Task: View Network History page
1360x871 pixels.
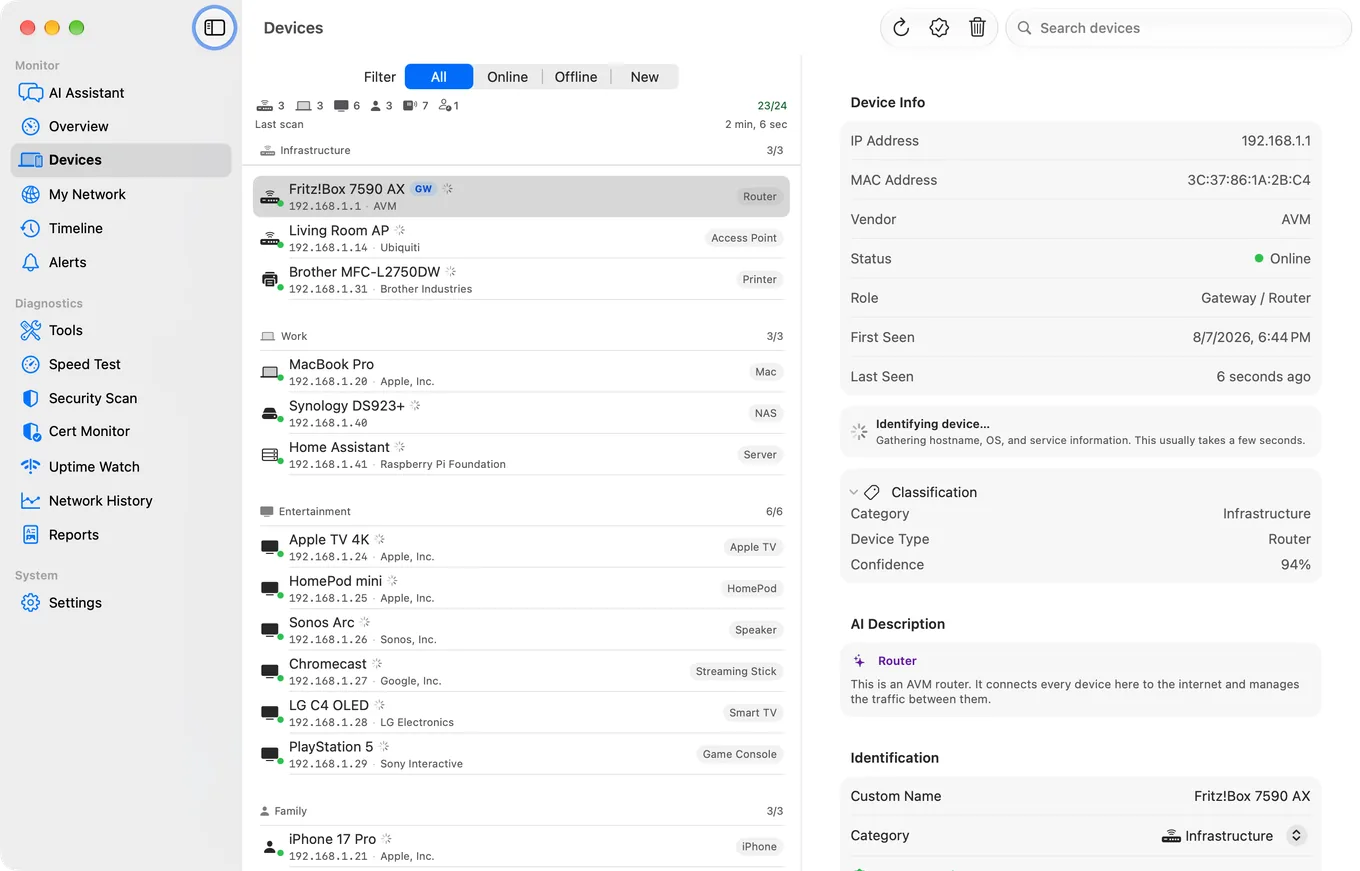Action: 121,500
